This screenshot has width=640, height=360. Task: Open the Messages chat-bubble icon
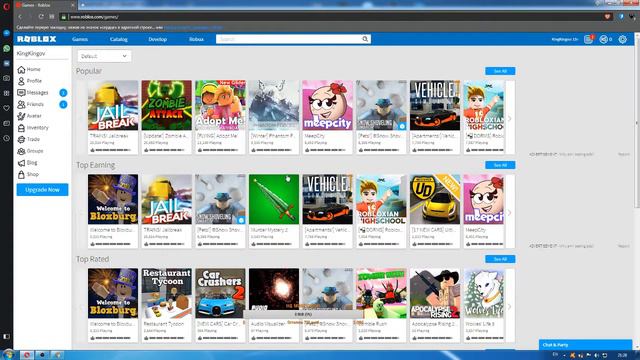coord(21,93)
